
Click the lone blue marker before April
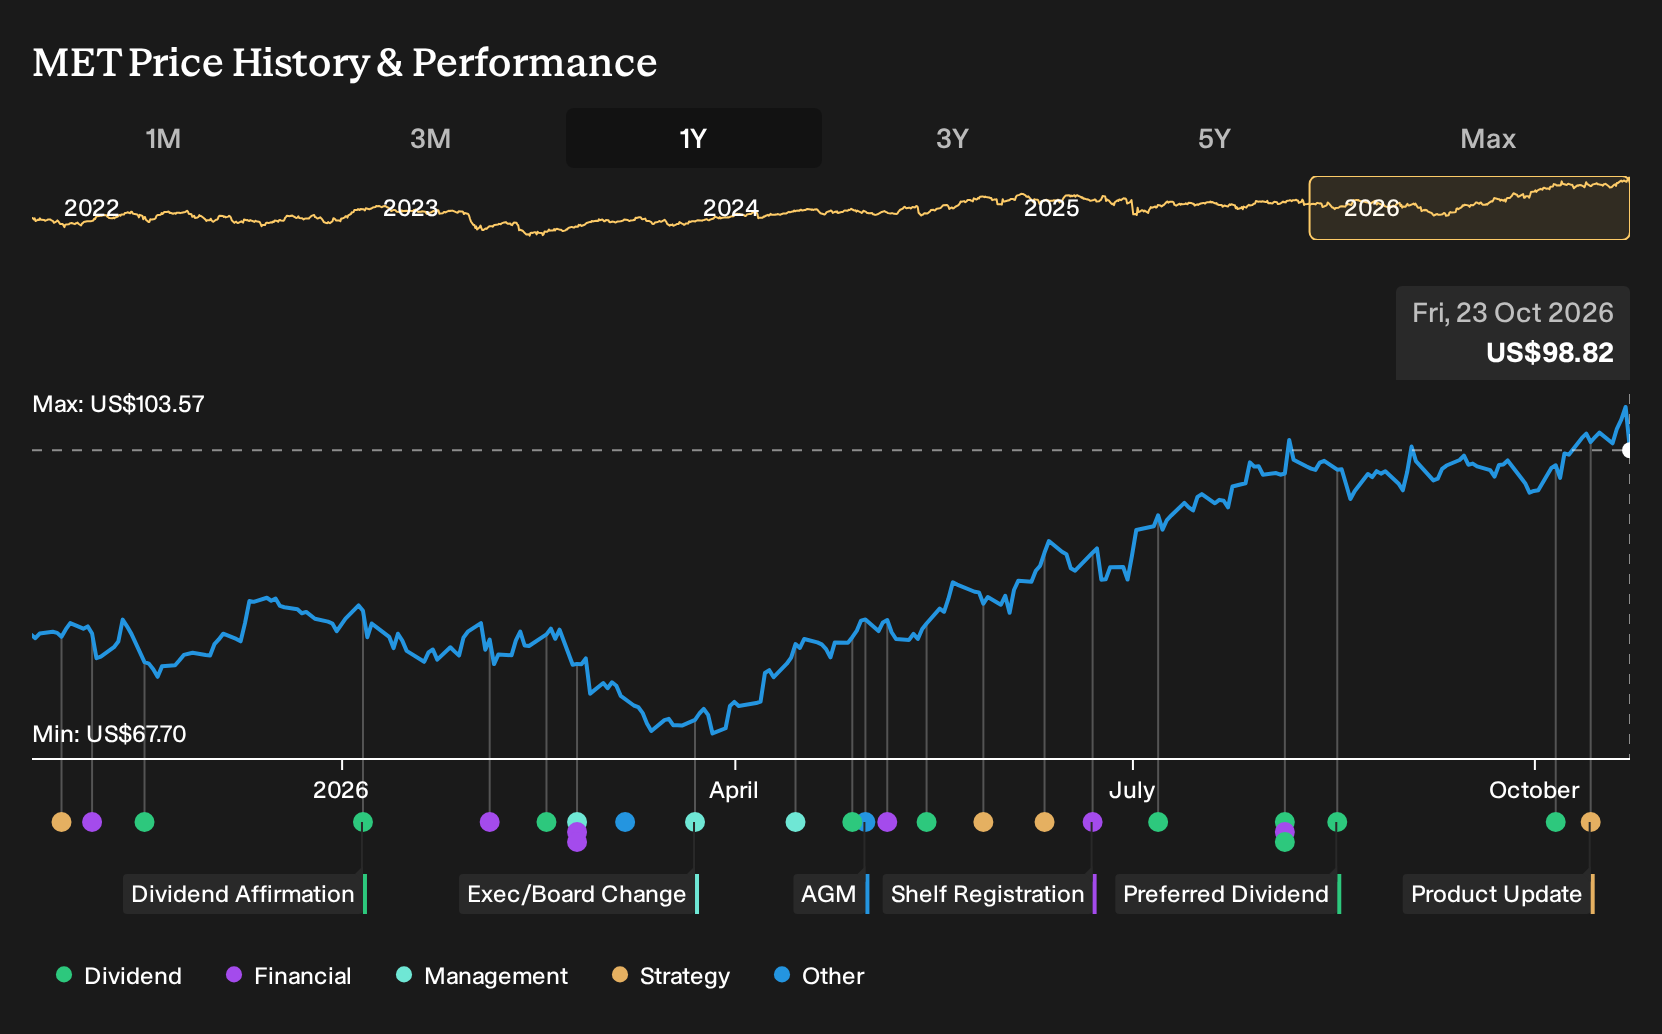click(625, 822)
